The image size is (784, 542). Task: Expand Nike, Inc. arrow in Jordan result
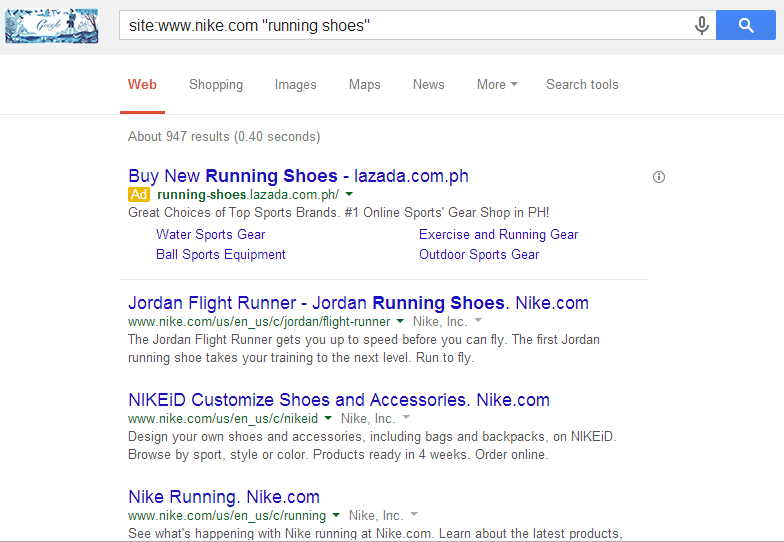pyautogui.click(x=478, y=320)
